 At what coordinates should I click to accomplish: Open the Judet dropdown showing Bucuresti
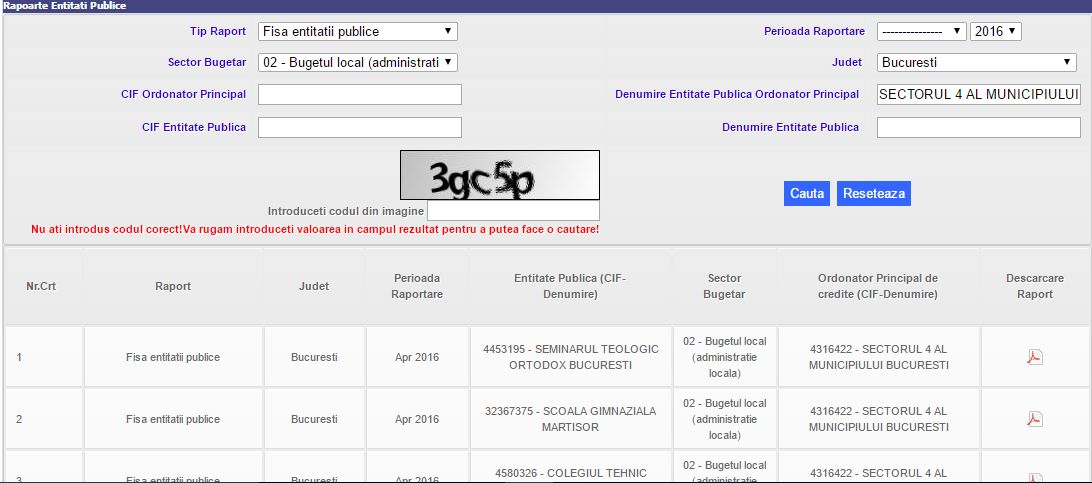click(x=977, y=62)
